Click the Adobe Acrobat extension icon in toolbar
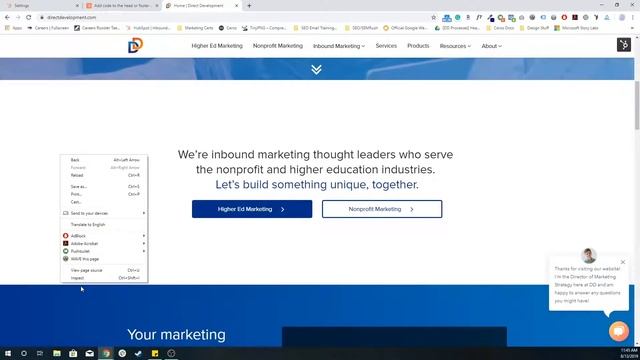This screenshot has height=360, width=640. click(x=575, y=18)
